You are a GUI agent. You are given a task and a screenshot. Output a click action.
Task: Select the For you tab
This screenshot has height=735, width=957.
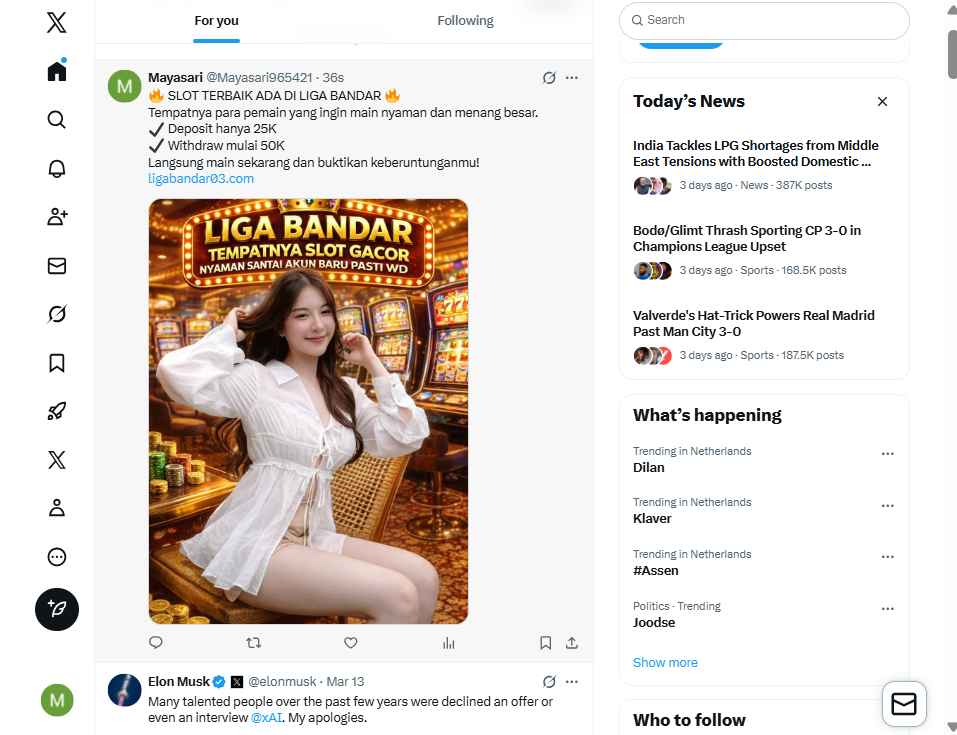pos(216,21)
